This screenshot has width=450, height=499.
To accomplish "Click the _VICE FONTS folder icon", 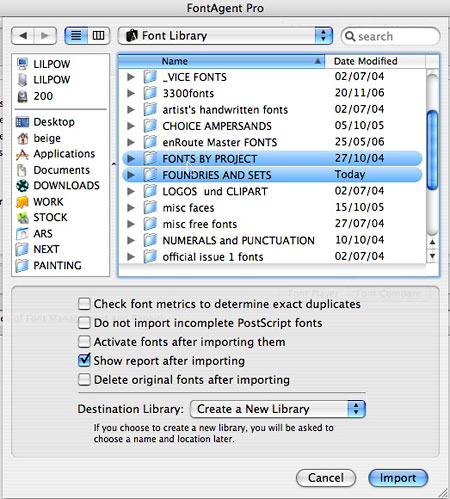I will [x=150, y=77].
